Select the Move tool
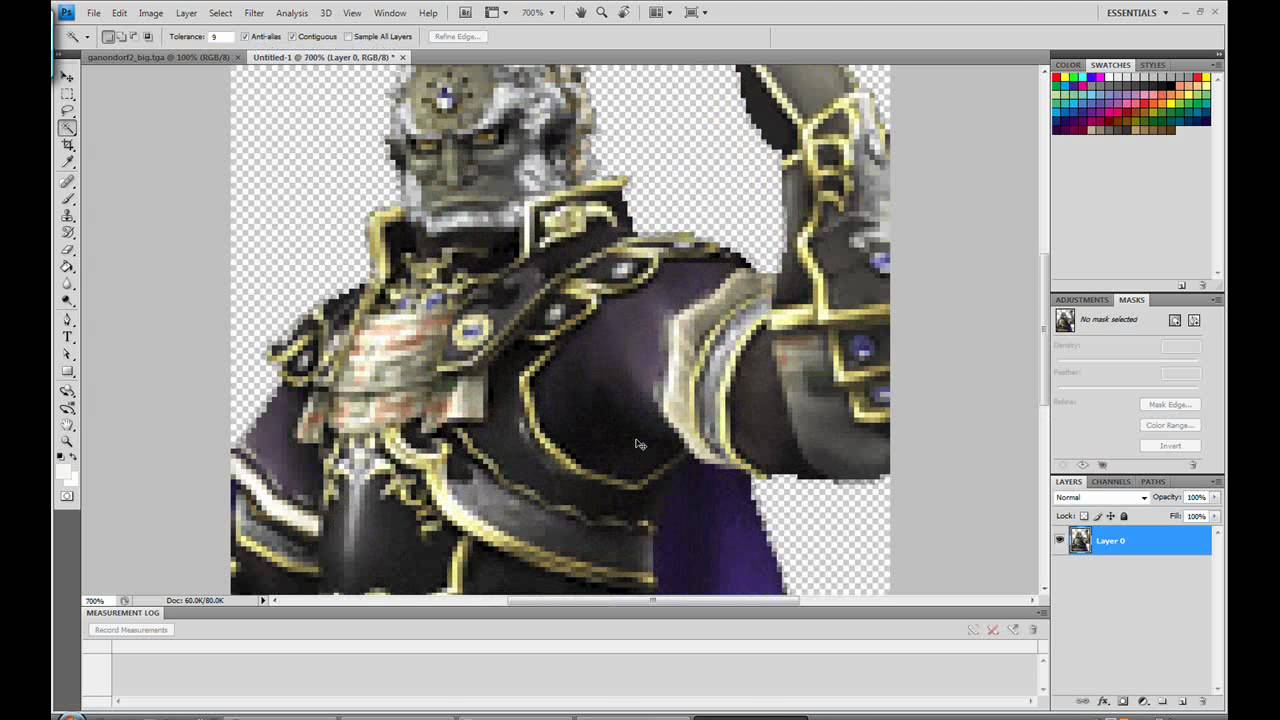The image size is (1280, 720). tap(67, 76)
